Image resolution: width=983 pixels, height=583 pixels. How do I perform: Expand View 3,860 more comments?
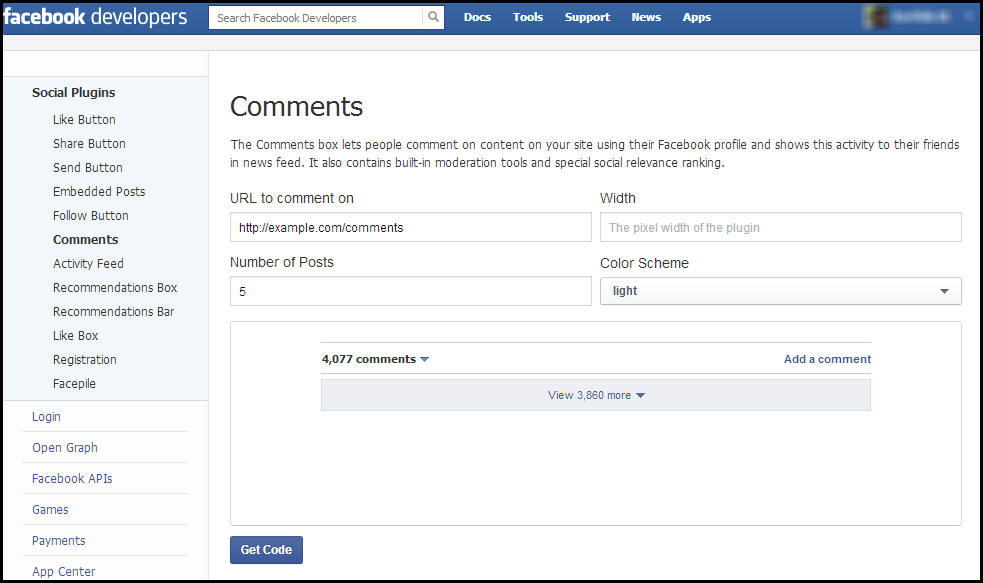595,395
